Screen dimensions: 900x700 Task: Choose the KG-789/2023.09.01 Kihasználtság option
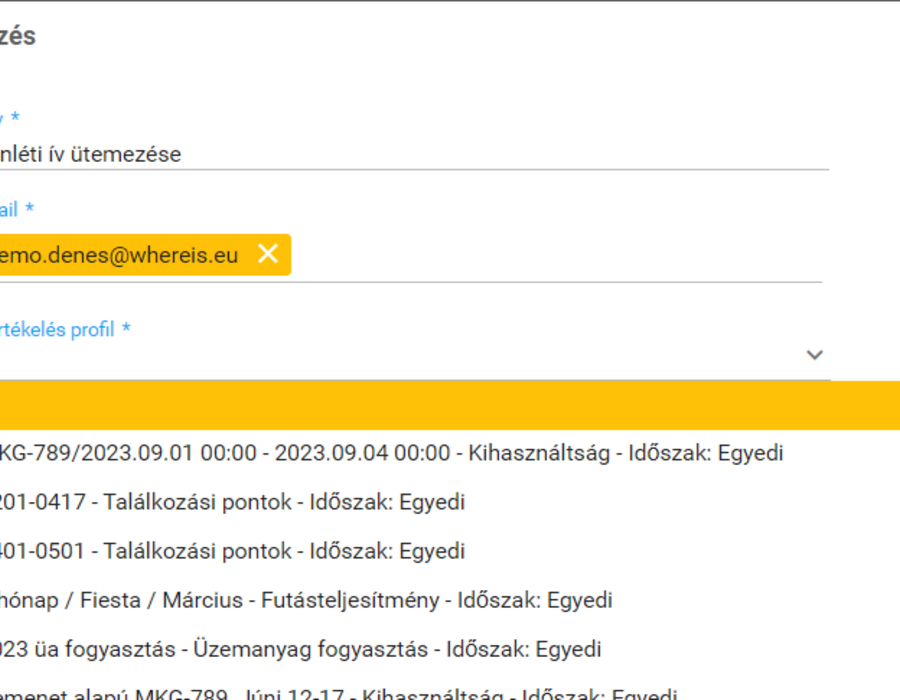pyautogui.click(x=450, y=453)
